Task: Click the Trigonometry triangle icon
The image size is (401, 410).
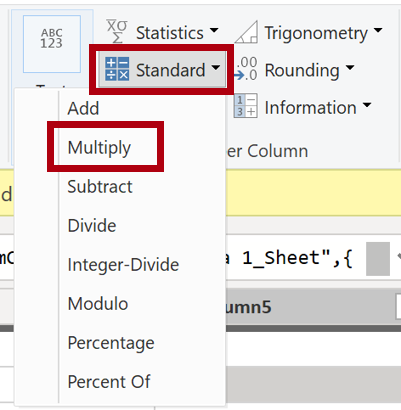Action: 246,32
